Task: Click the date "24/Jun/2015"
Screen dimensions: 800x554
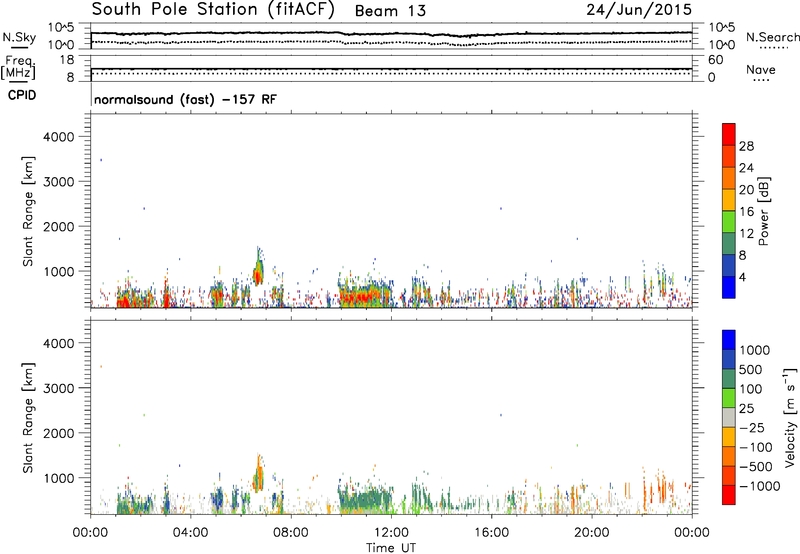Action: click(639, 10)
